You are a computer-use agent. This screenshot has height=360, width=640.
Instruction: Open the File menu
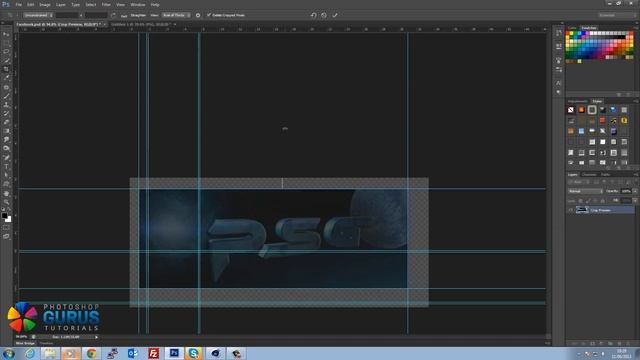(18, 4)
